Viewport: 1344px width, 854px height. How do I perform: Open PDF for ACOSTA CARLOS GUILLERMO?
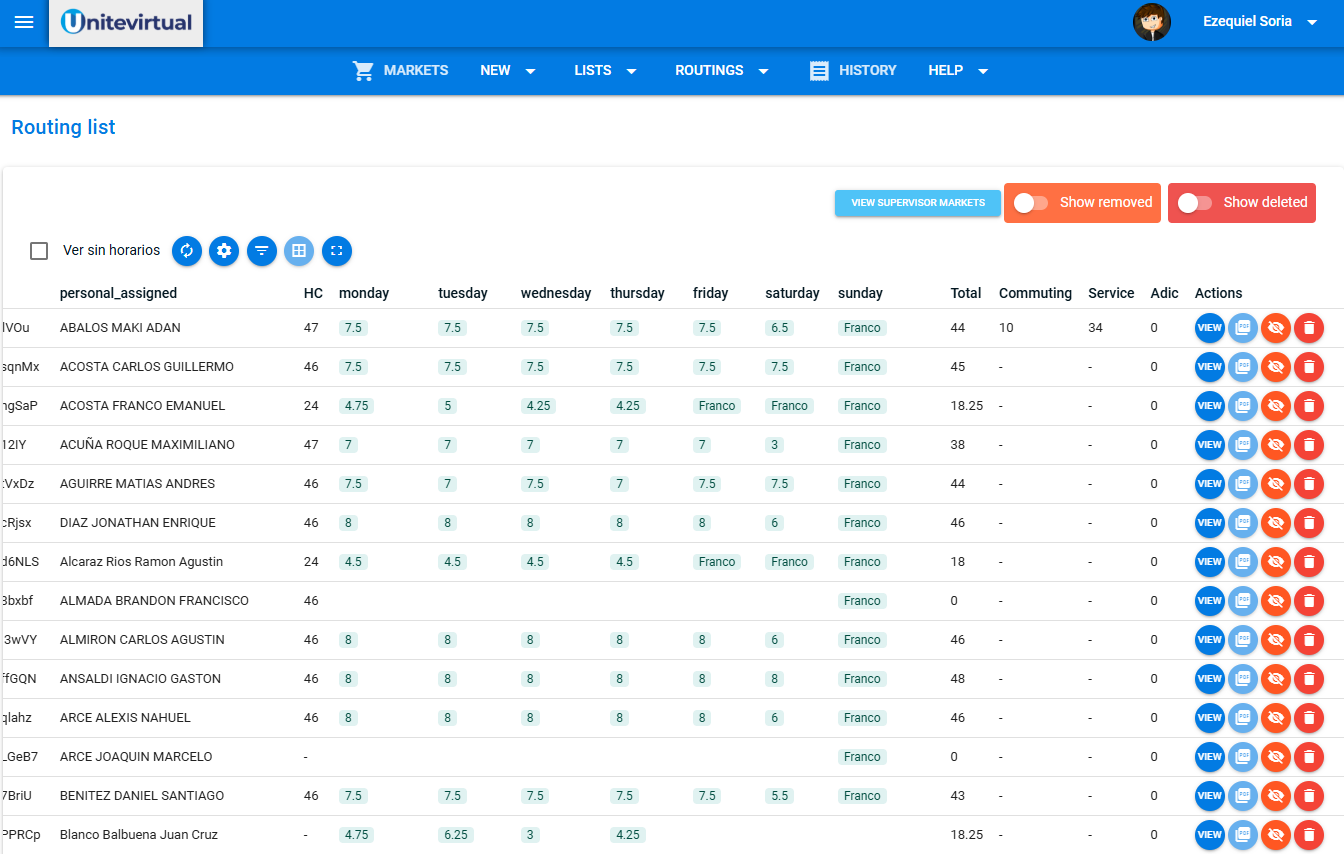click(x=1243, y=367)
